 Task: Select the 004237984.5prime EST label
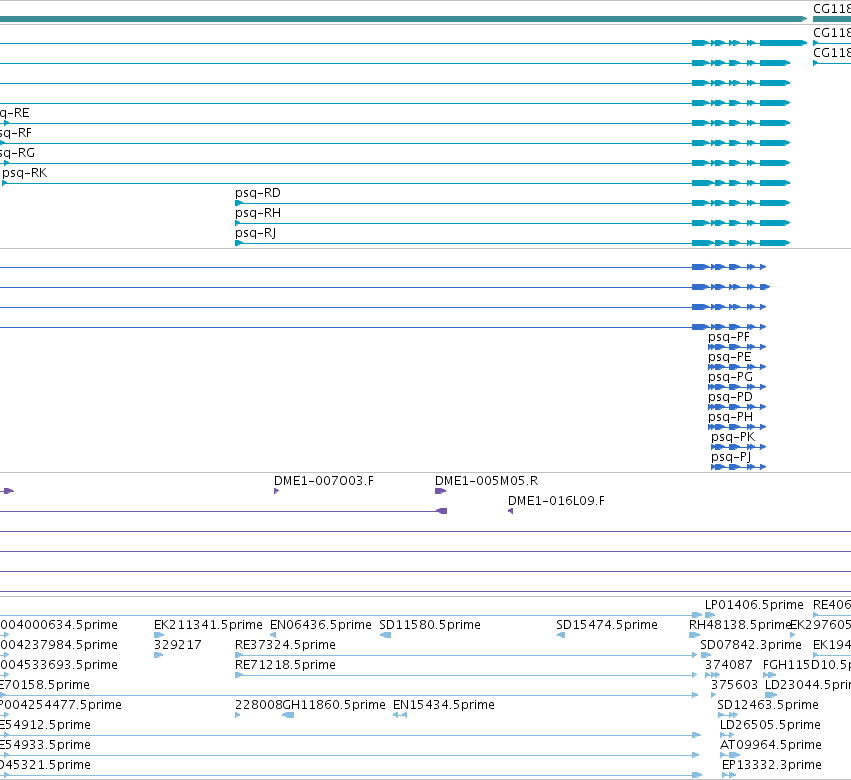point(59,645)
